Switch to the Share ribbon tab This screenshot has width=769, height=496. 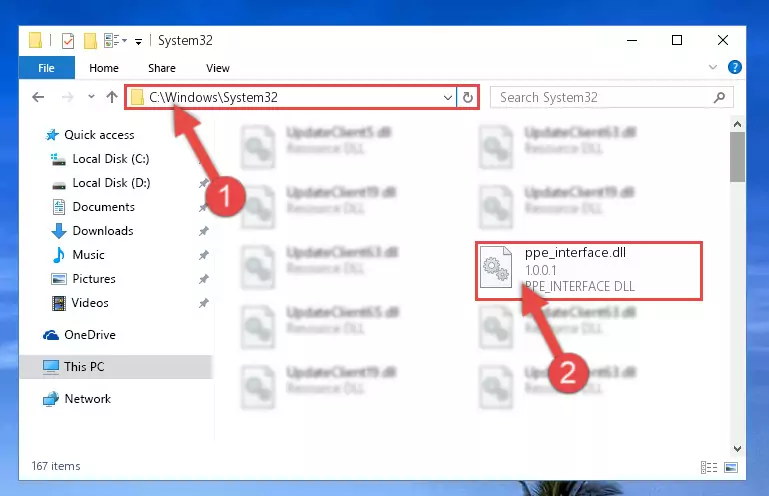point(162,68)
